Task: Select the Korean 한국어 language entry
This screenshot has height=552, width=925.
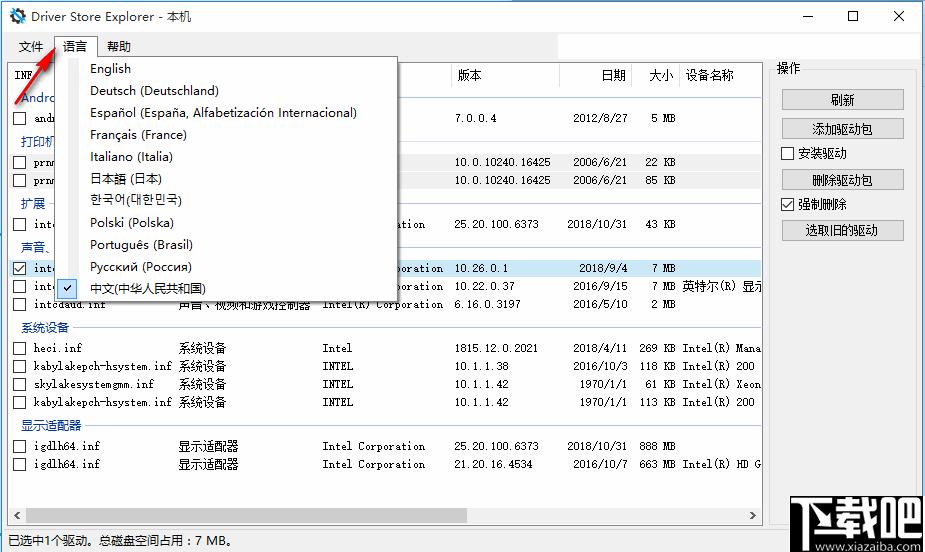Action: [x=136, y=201]
